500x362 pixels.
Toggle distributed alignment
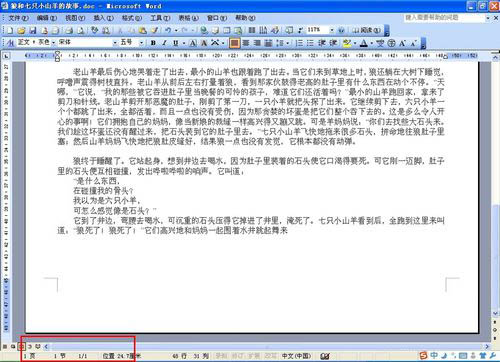tap(268, 43)
